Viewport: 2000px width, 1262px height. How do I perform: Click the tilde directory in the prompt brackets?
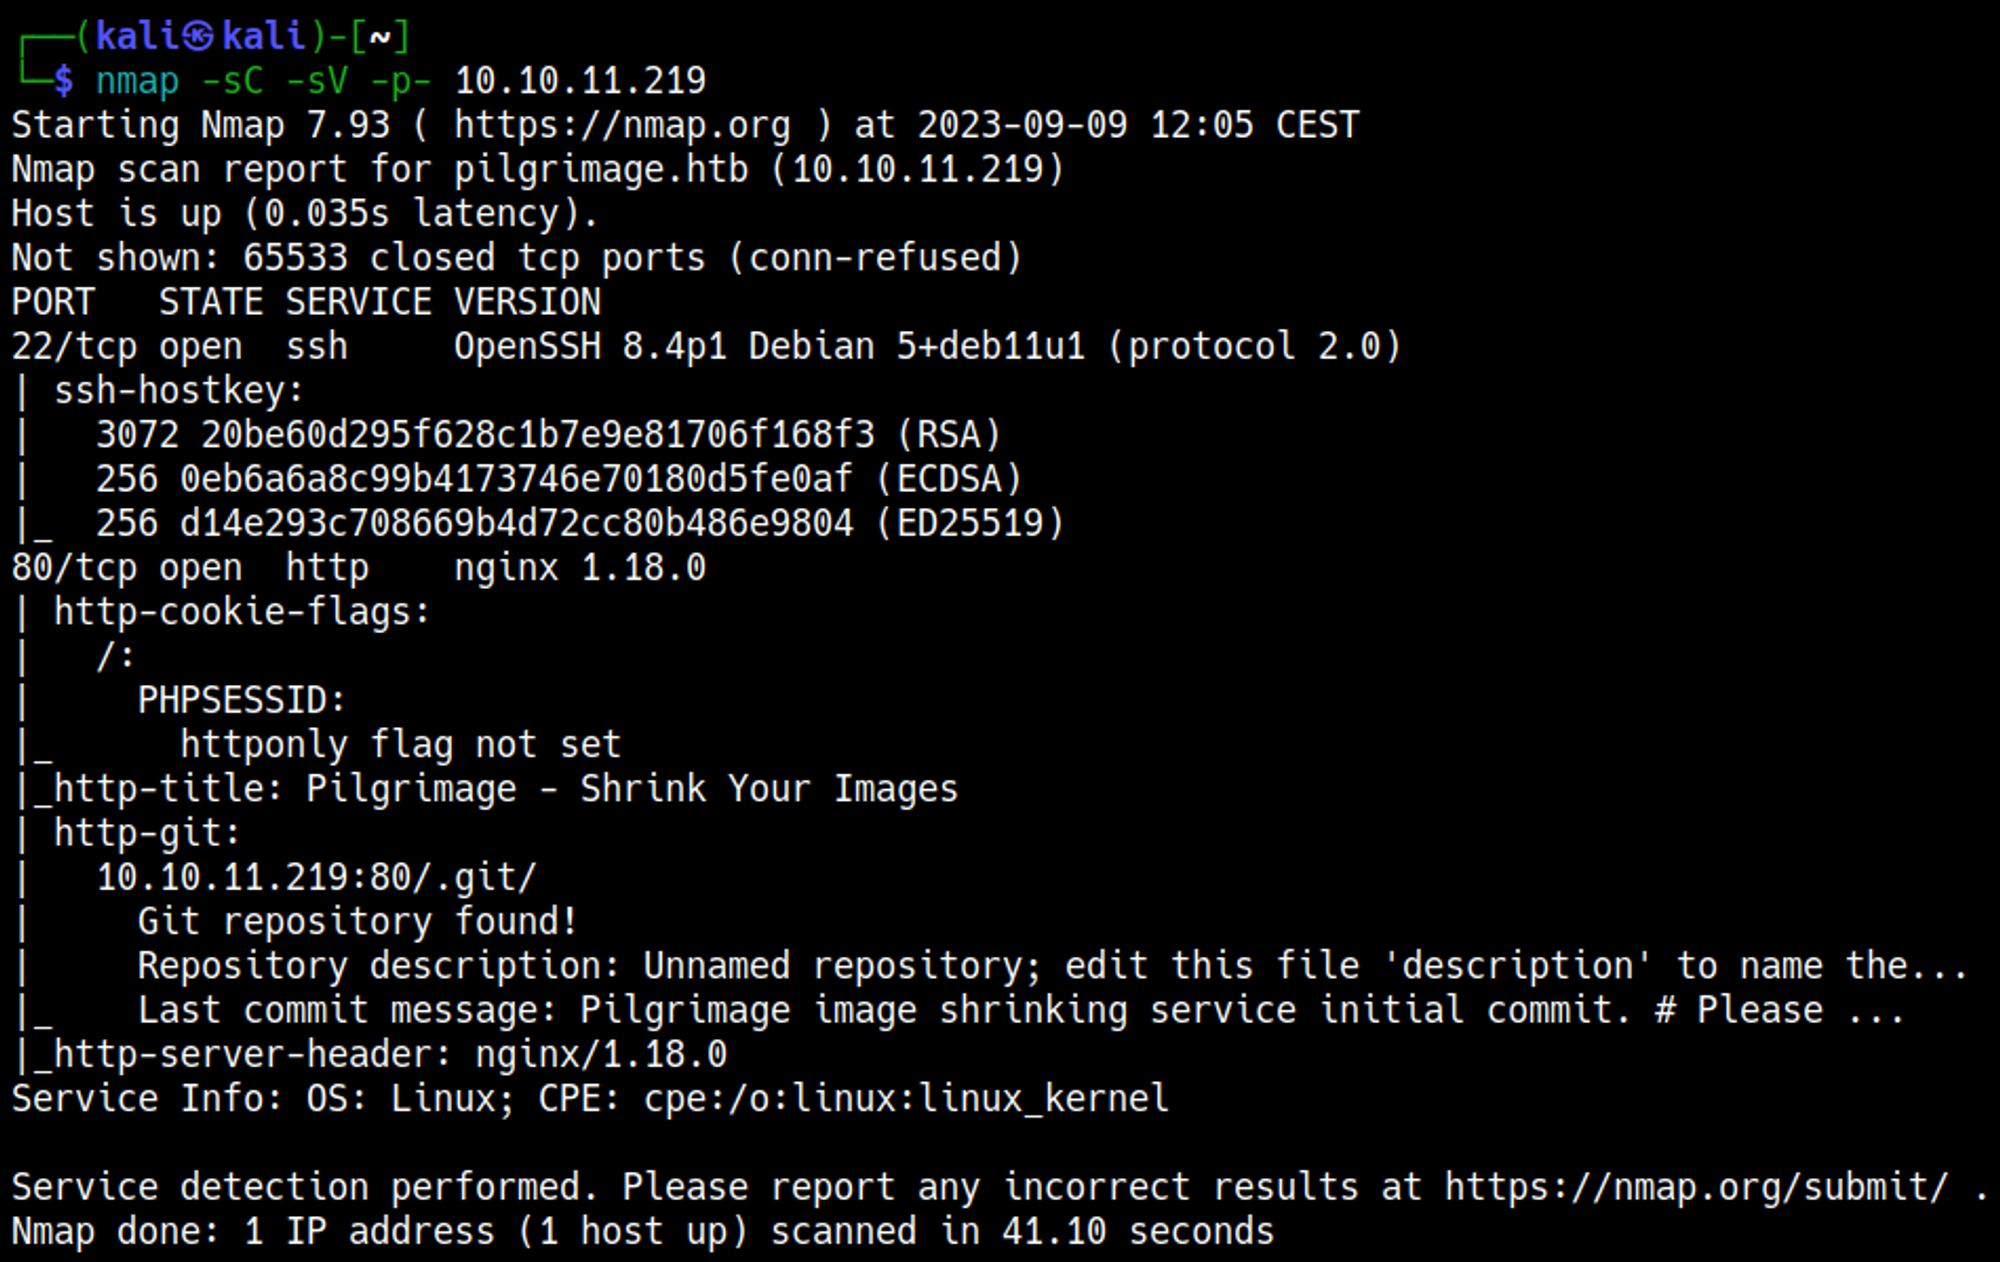click(379, 37)
